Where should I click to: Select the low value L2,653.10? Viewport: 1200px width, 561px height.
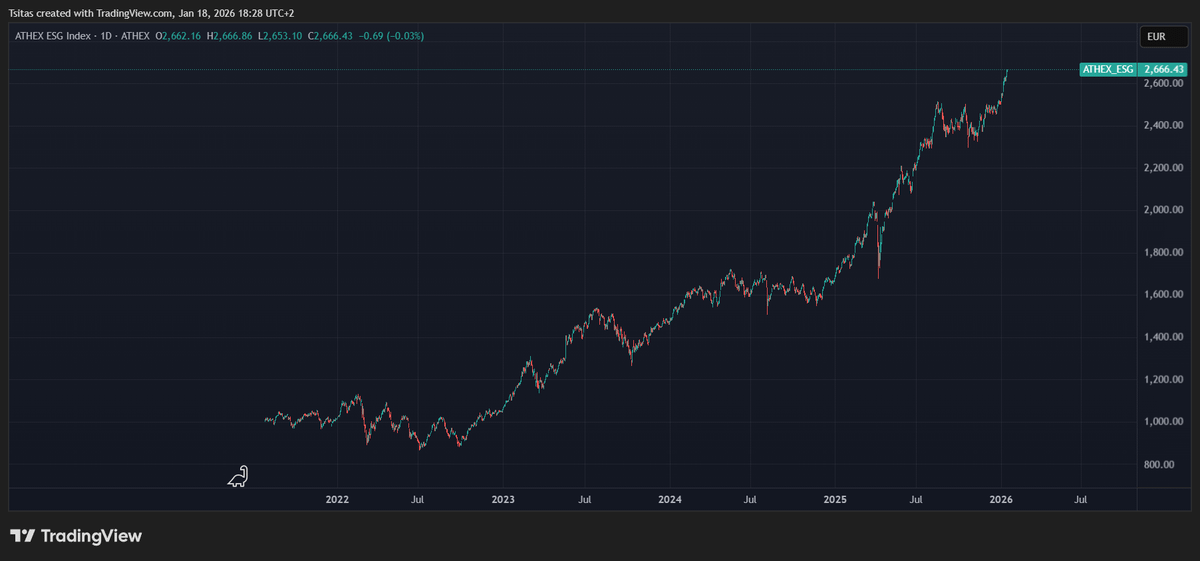[283, 36]
